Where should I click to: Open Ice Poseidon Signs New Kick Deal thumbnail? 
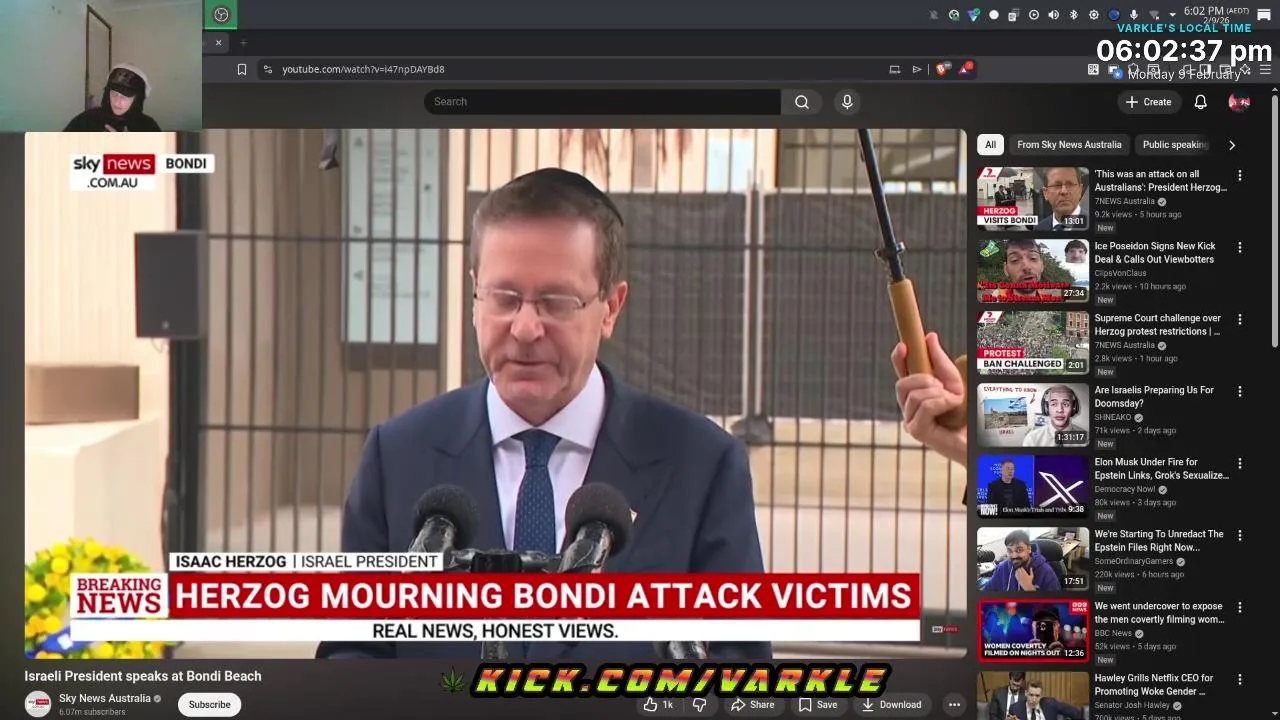(1033, 270)
